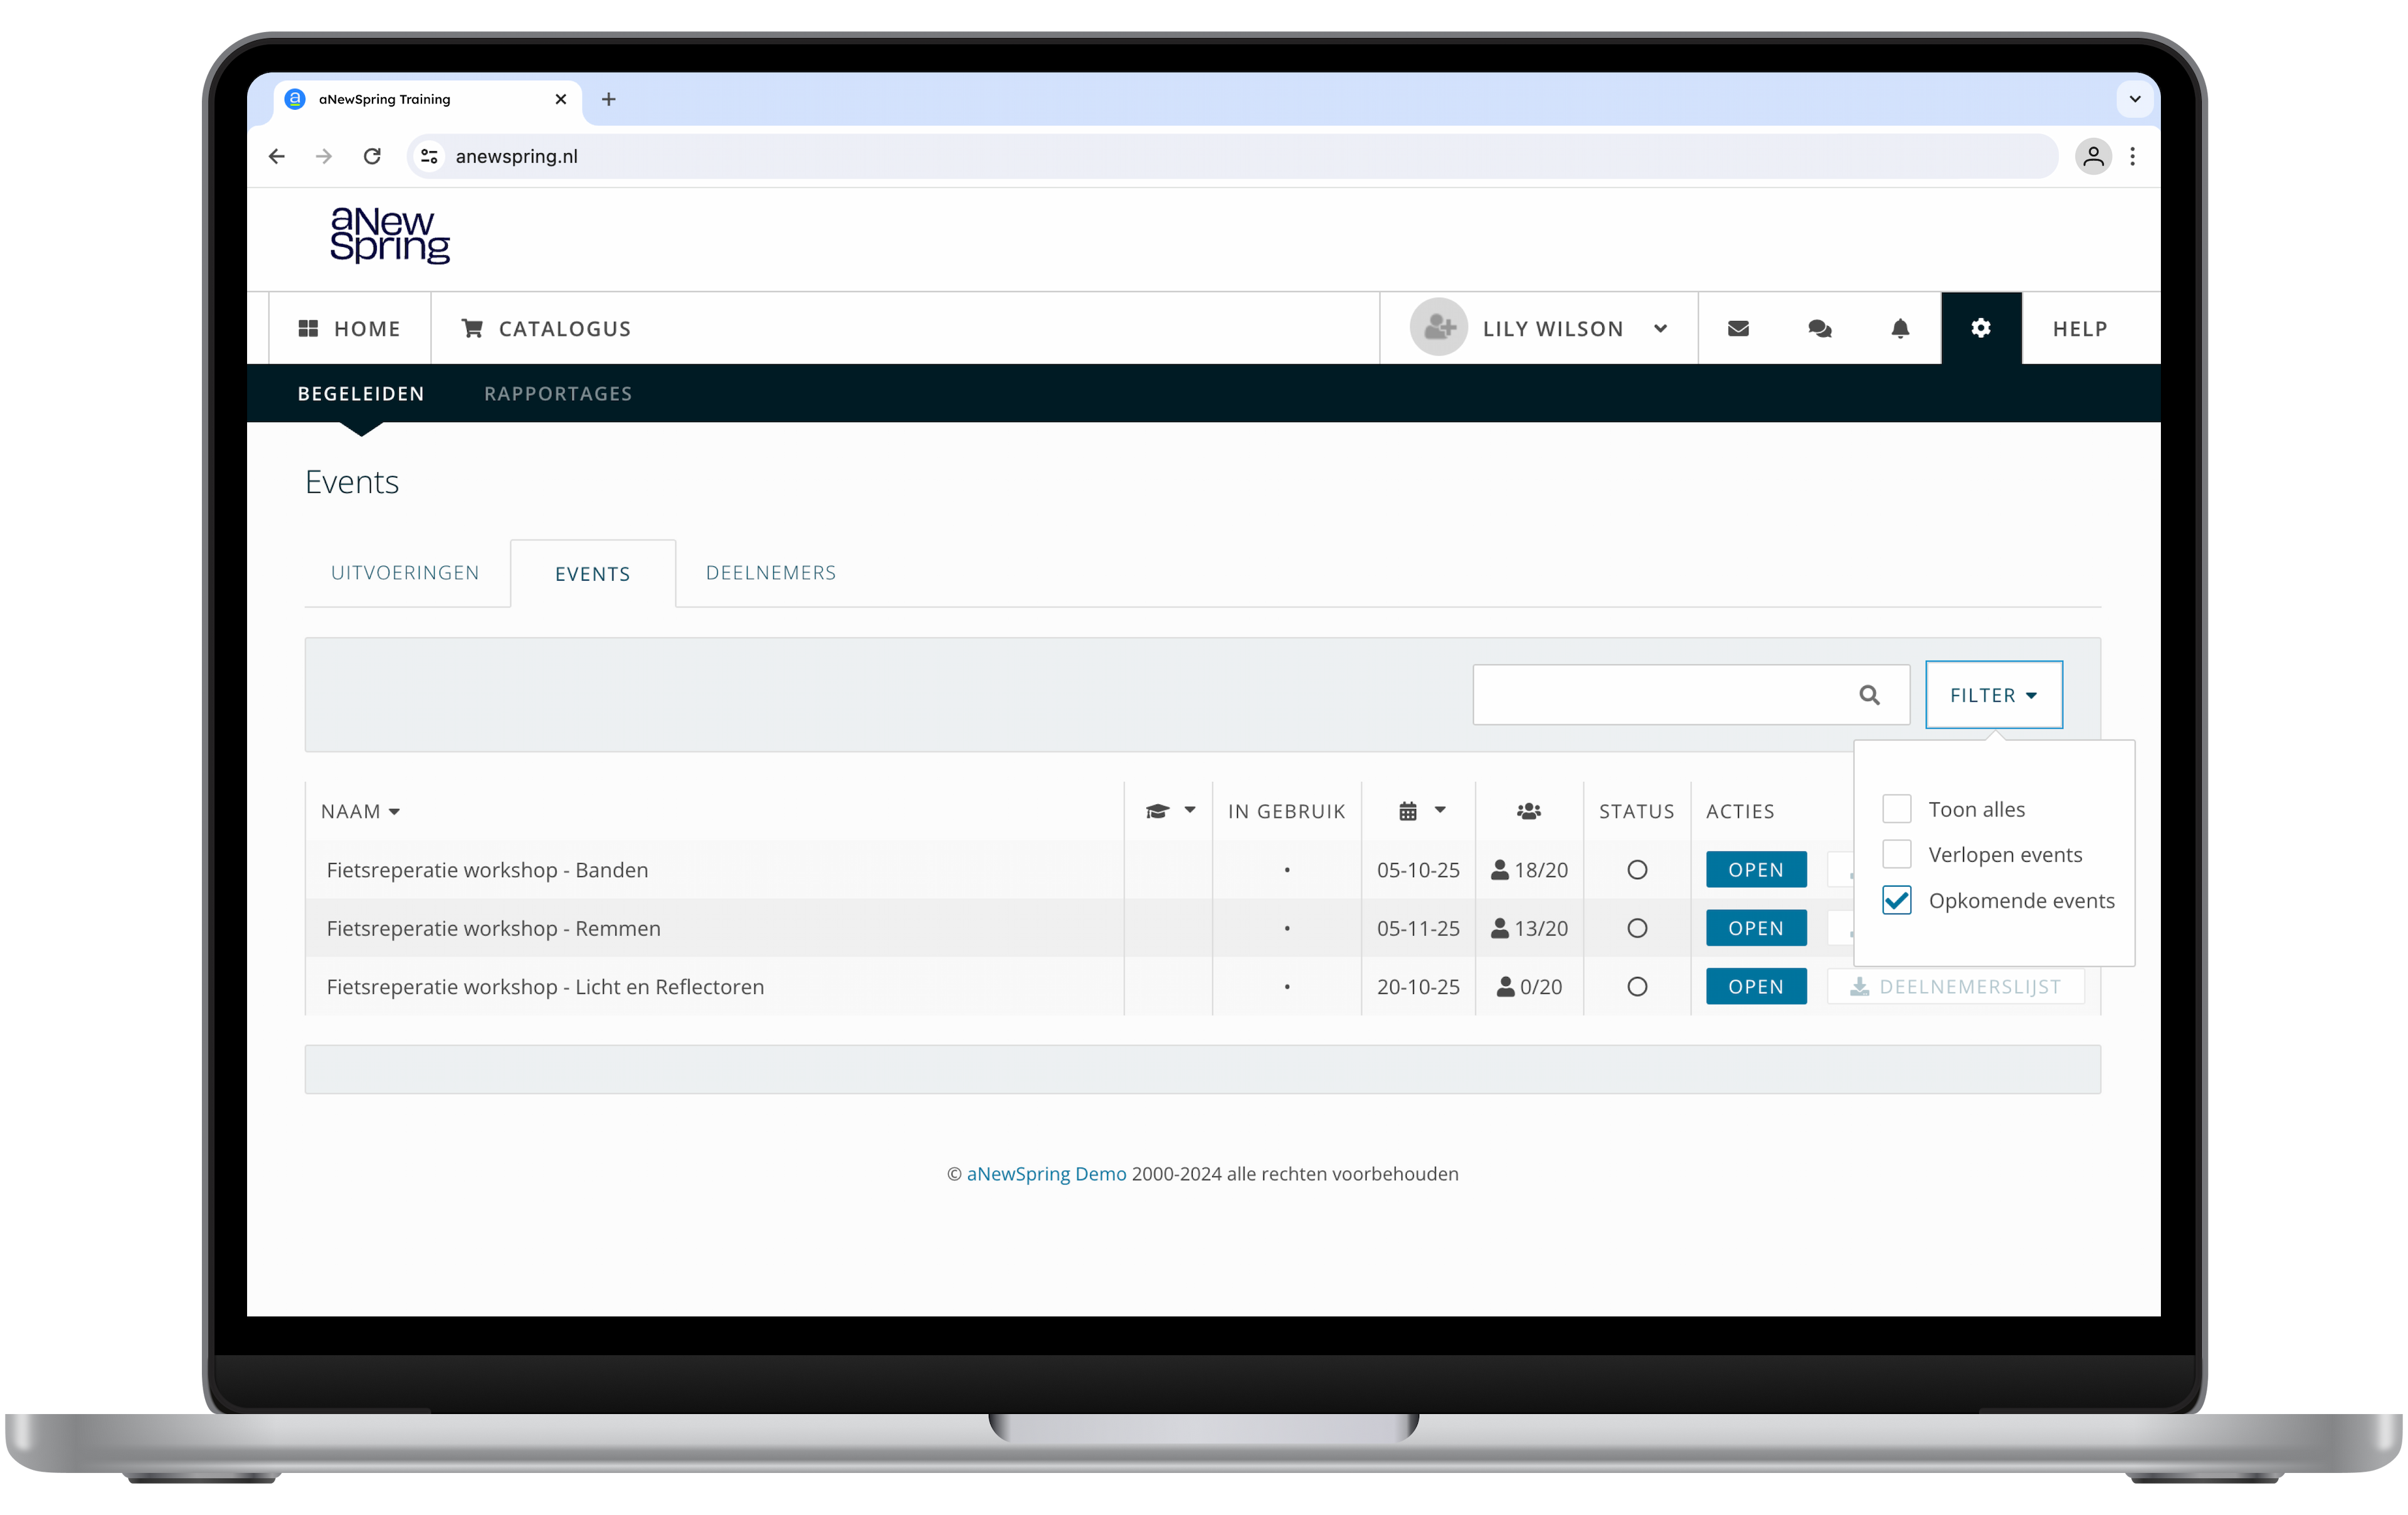
Task: Go forward in the browser
Action: (324, 156)
